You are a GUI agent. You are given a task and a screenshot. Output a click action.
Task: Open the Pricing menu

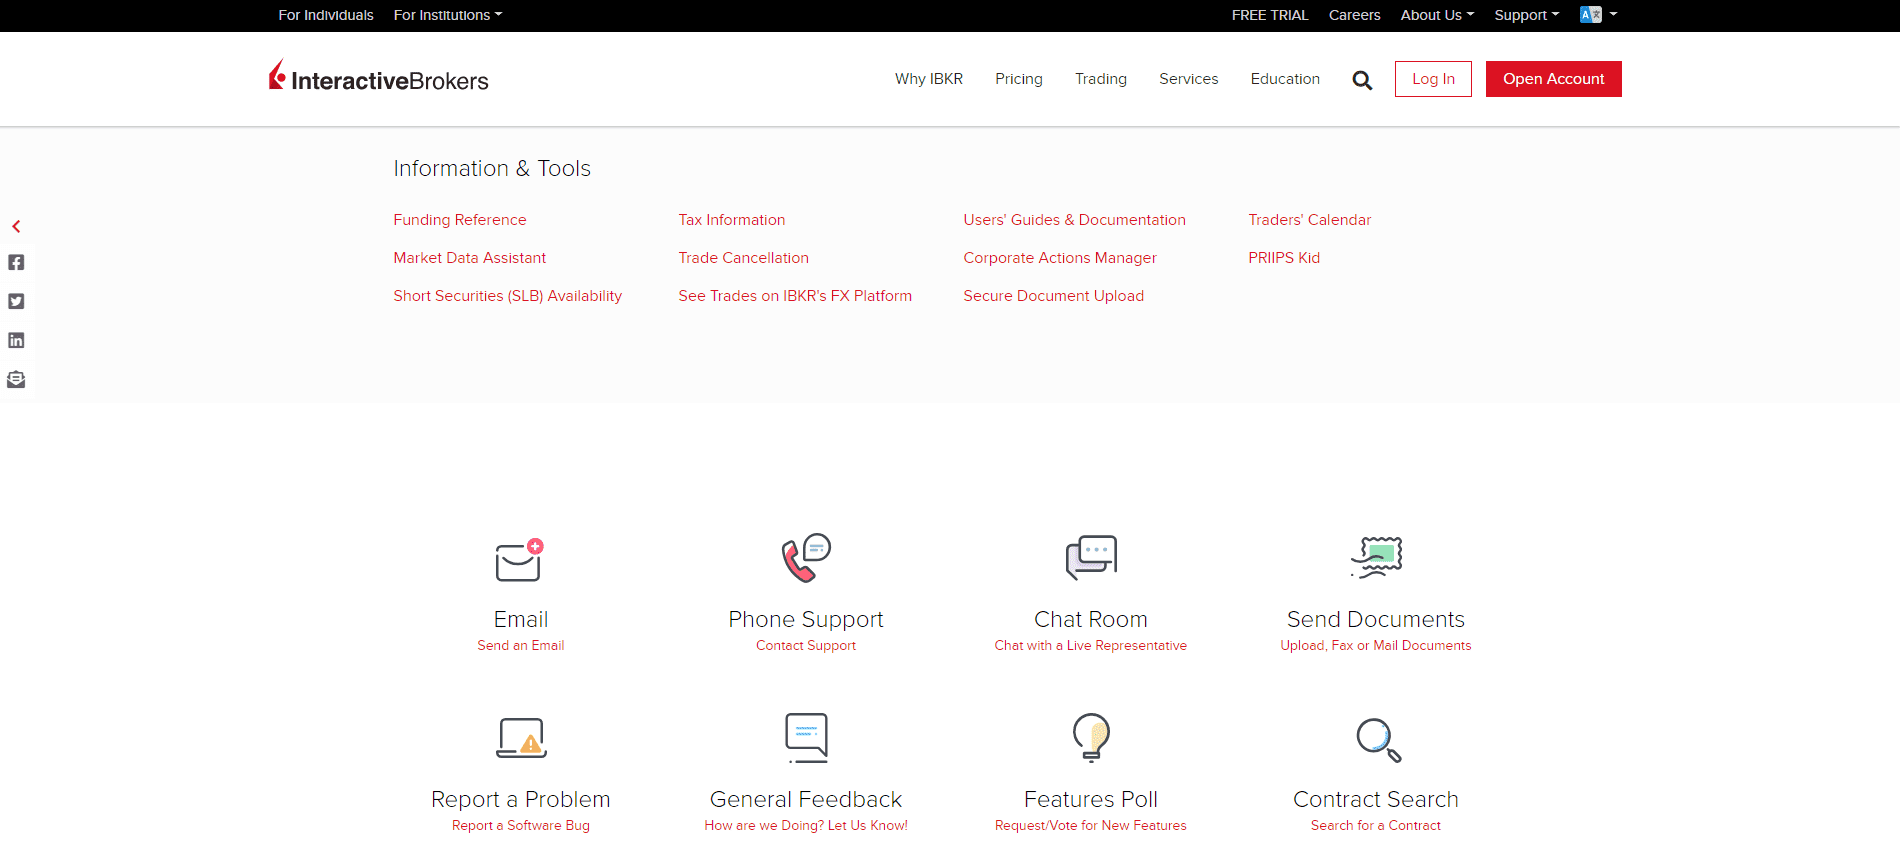[x=1019, y=79]
